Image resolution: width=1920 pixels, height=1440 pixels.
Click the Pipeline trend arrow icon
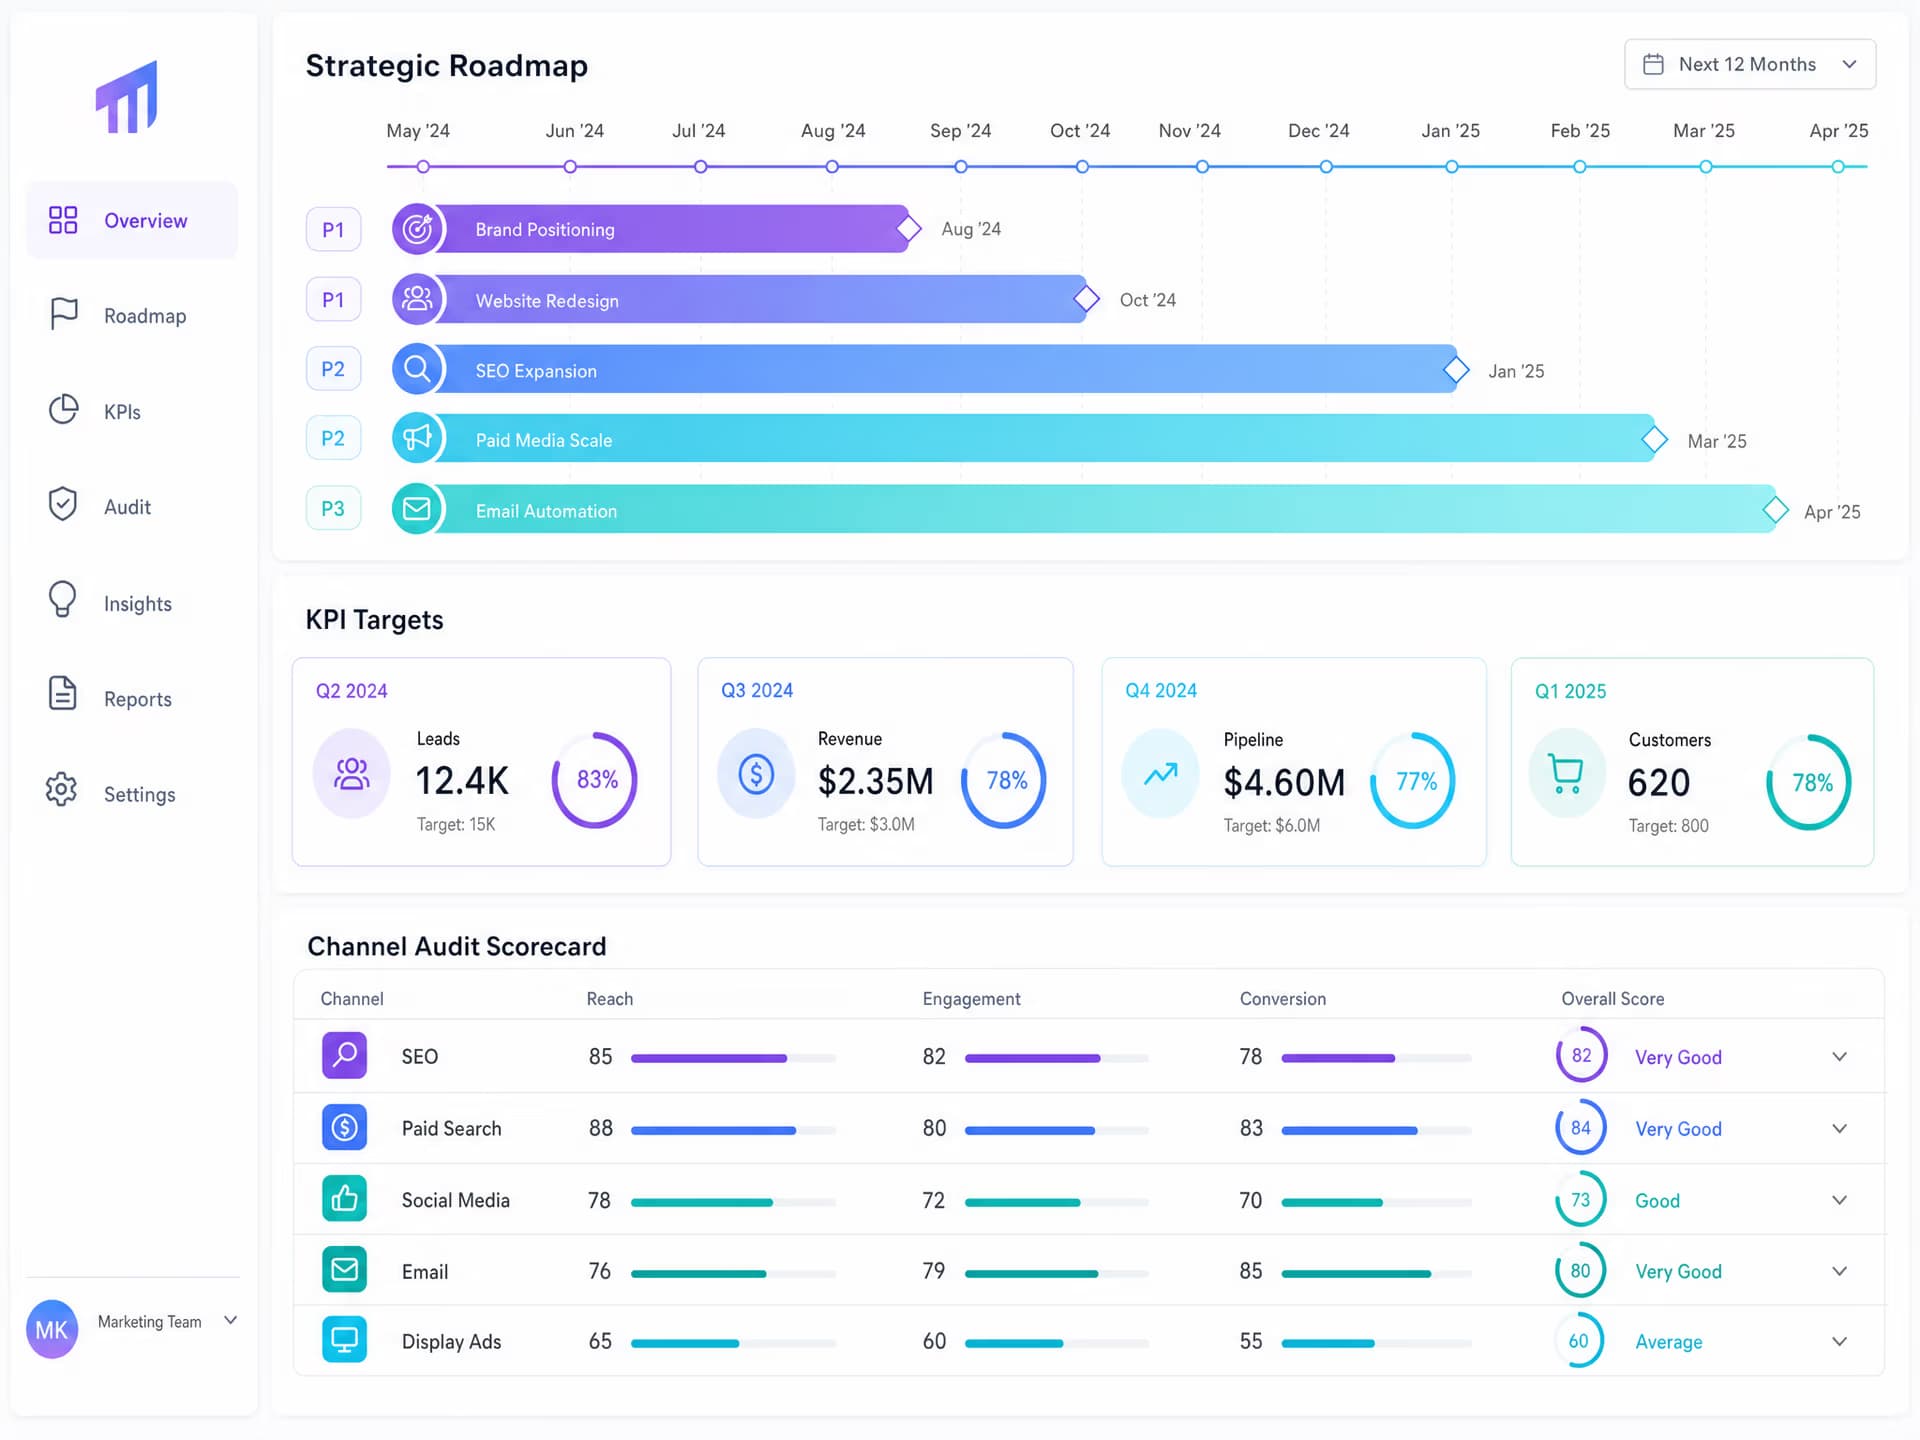pyautogui.click(x=1160, y=774)
